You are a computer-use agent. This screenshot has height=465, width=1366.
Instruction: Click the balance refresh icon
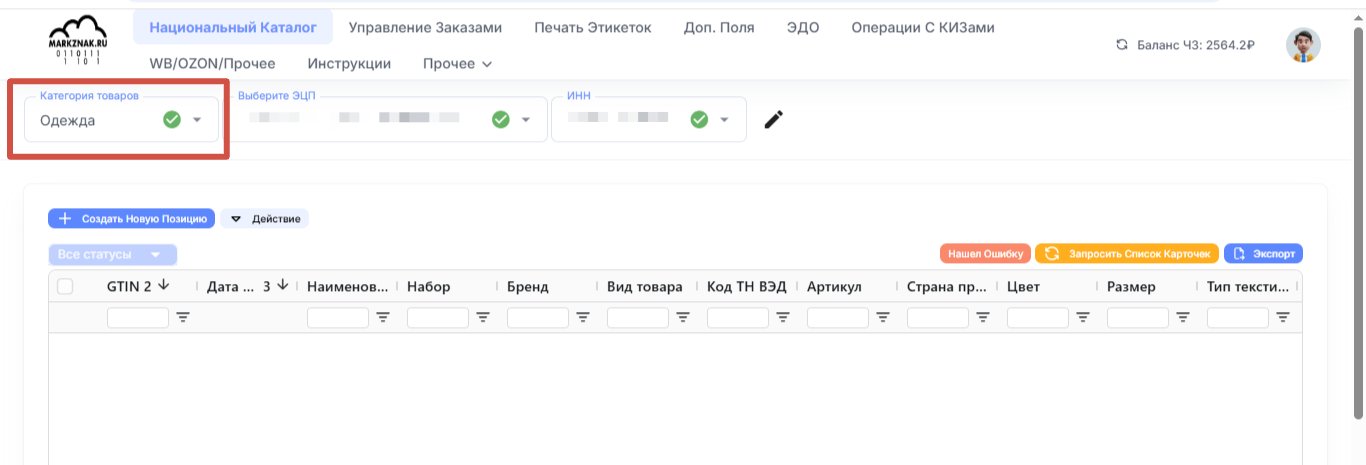click(1122, 45)
